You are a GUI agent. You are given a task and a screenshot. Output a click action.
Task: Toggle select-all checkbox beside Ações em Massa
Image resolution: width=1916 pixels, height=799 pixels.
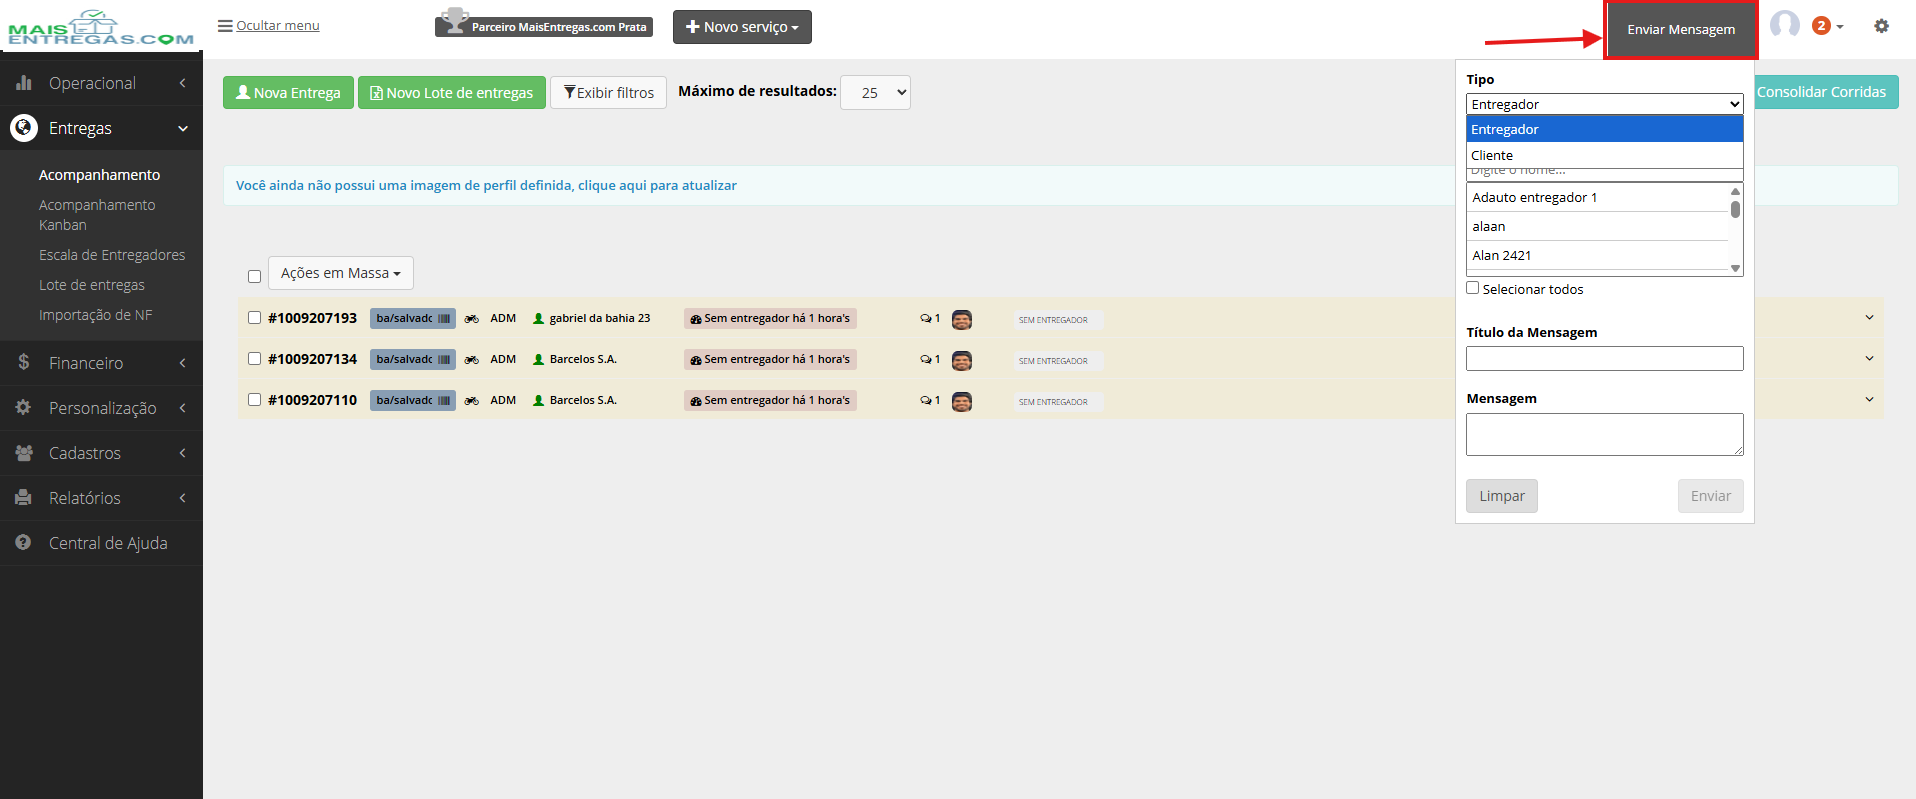pos(255,276)
